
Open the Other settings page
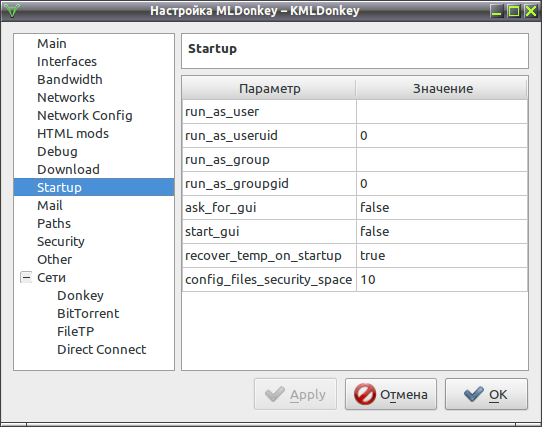tap(54, 259)
